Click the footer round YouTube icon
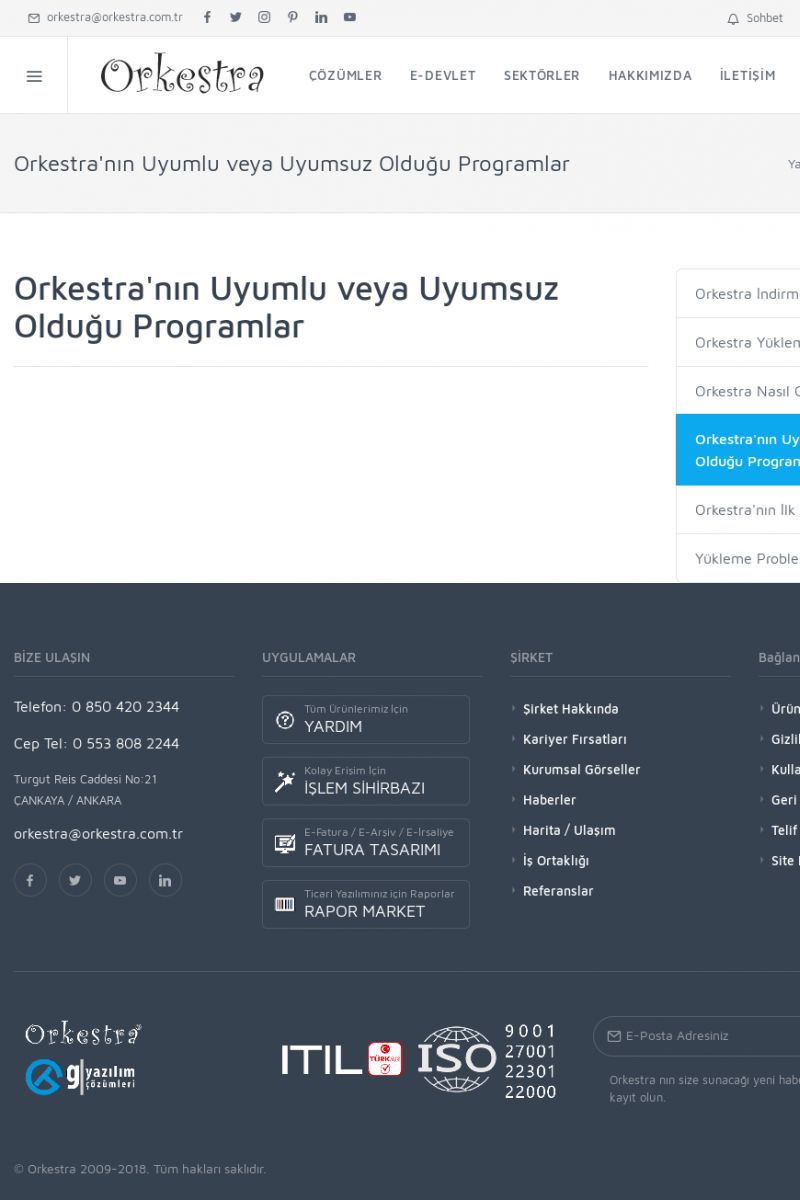The height and width of the screenshot is (1200, 800). pos(120,880)
